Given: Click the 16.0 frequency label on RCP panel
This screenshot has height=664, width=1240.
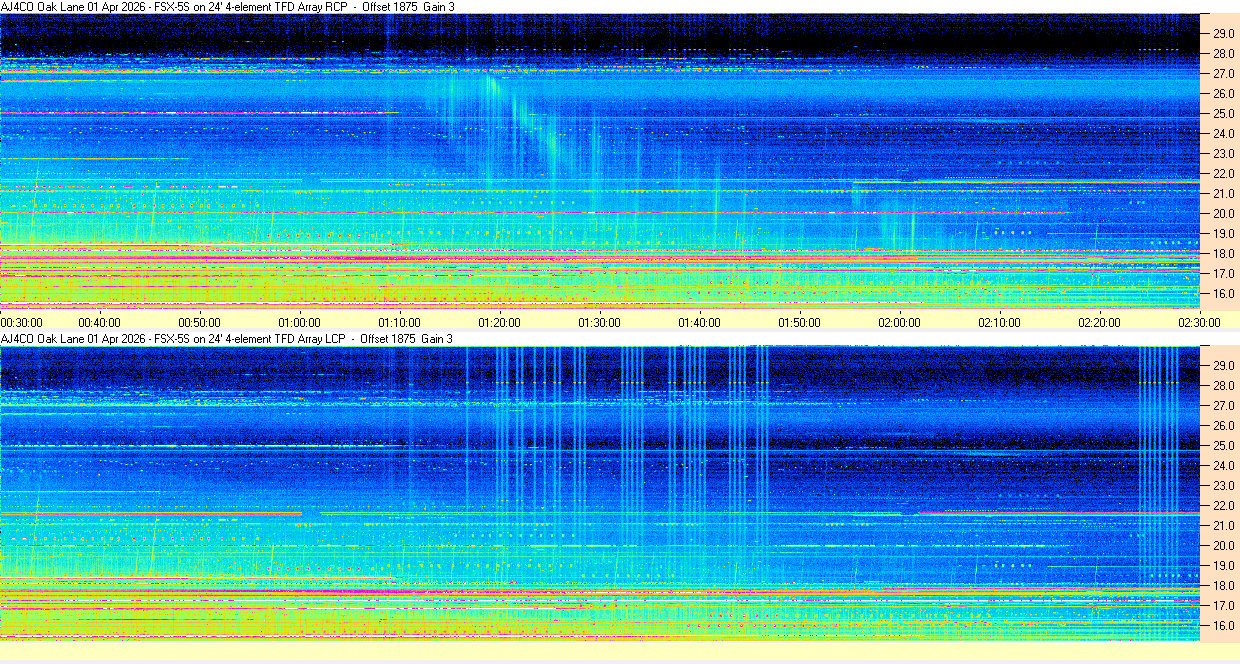Looking at the screenshot, I should tap(1223, 293).
